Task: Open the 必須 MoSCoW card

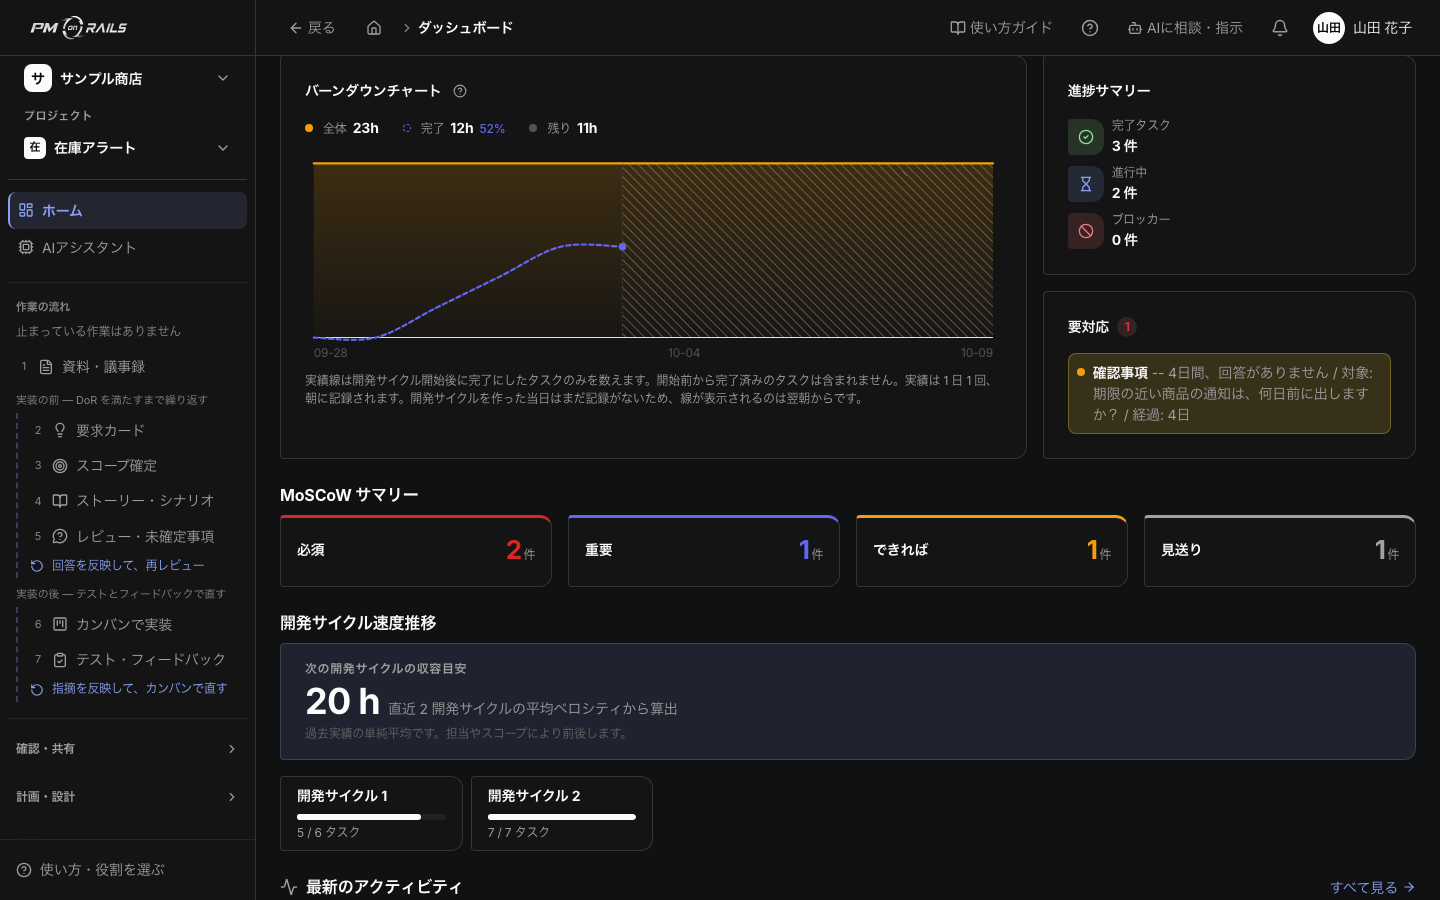Action: (x=416, y=550)
